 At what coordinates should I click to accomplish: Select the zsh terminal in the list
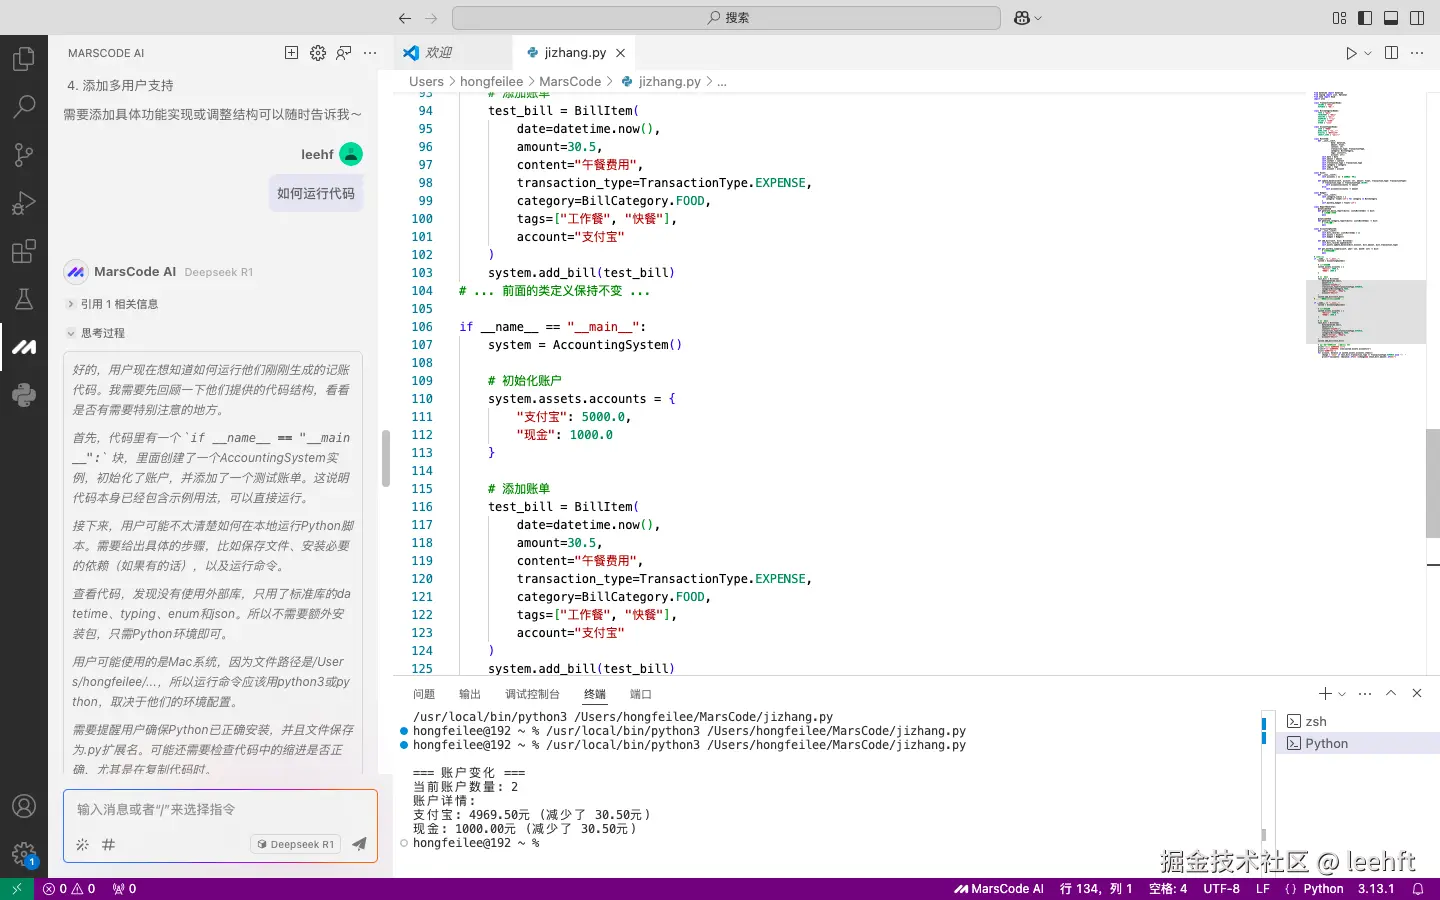1316,720
